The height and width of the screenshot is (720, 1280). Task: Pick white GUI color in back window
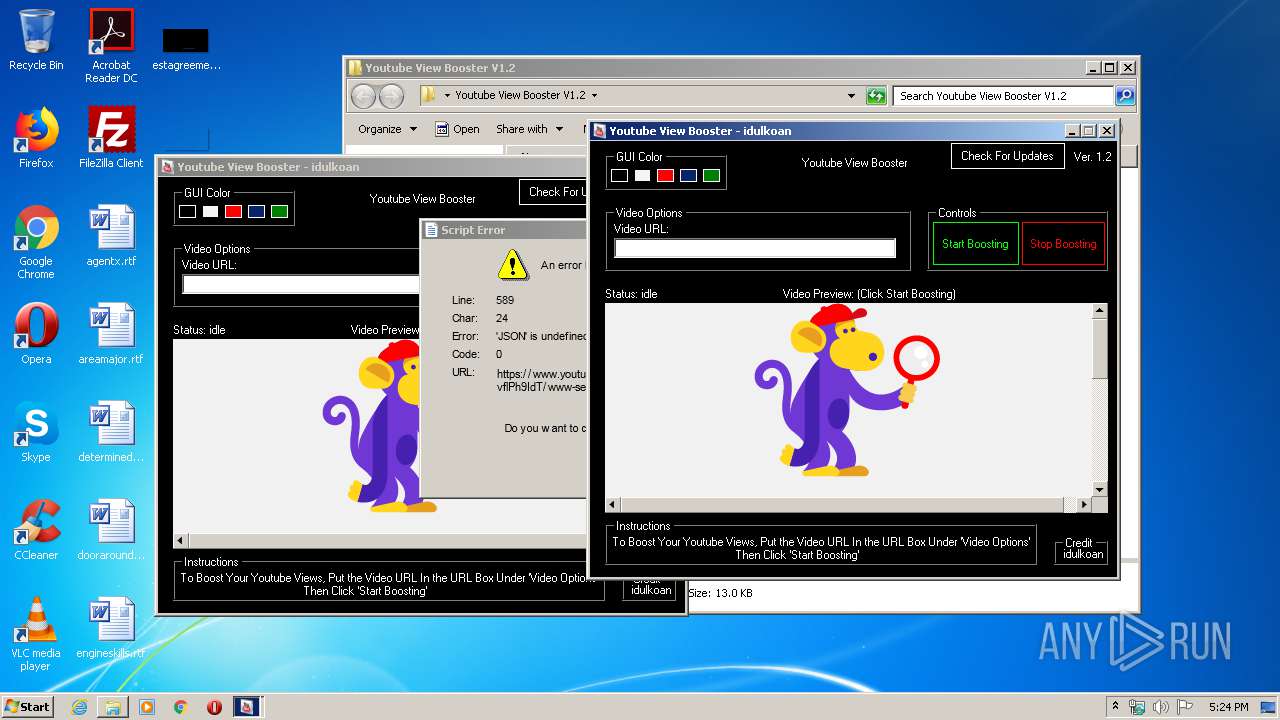click(210, 212)
